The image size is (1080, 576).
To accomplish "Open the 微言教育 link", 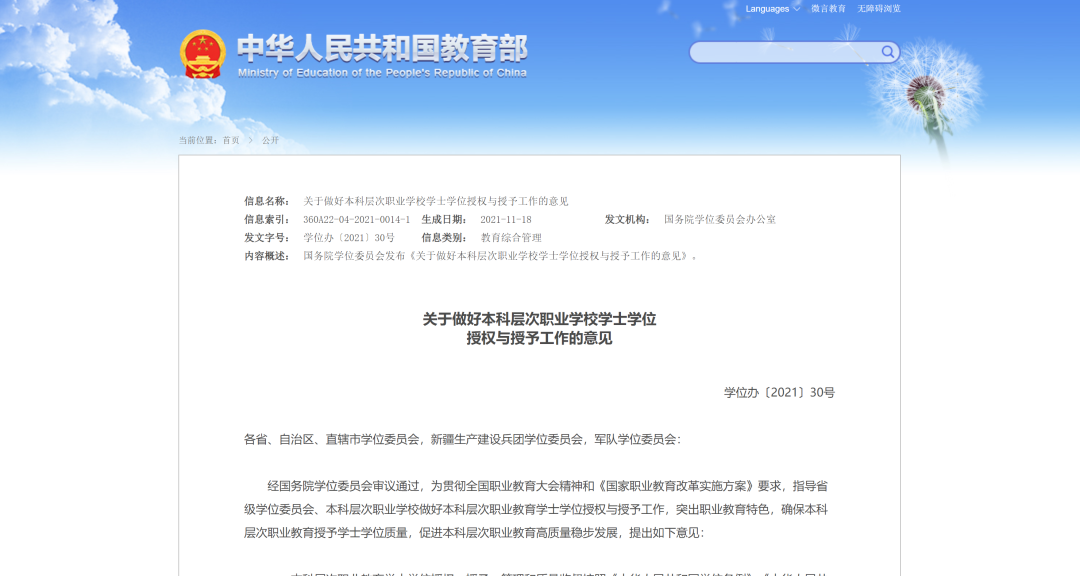I will [828, 9].
